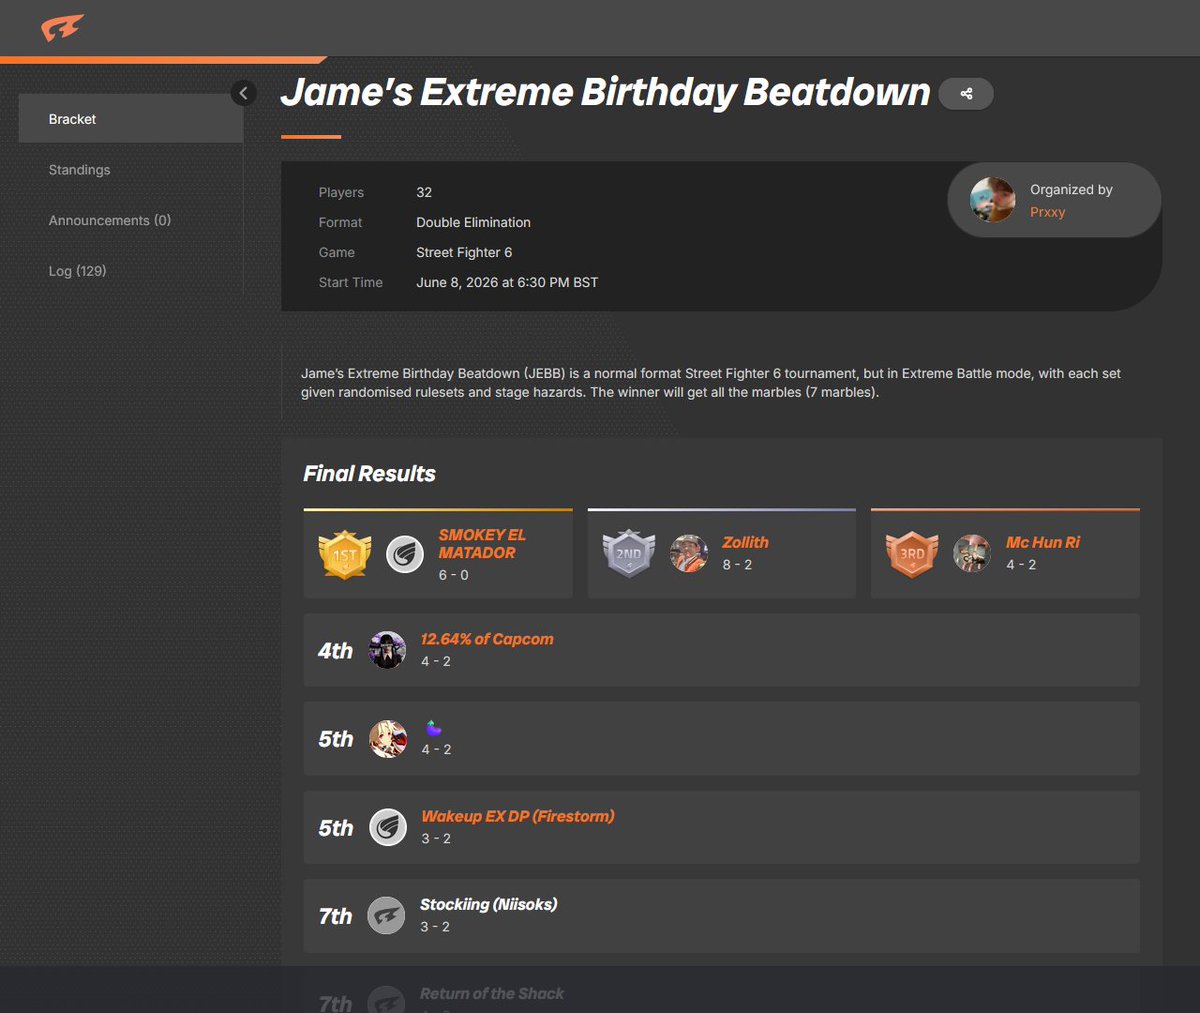Viewport: 1200px width, 1013px height.
Task: Click the tournament description paragraph
Action: (x=711, y=383)
